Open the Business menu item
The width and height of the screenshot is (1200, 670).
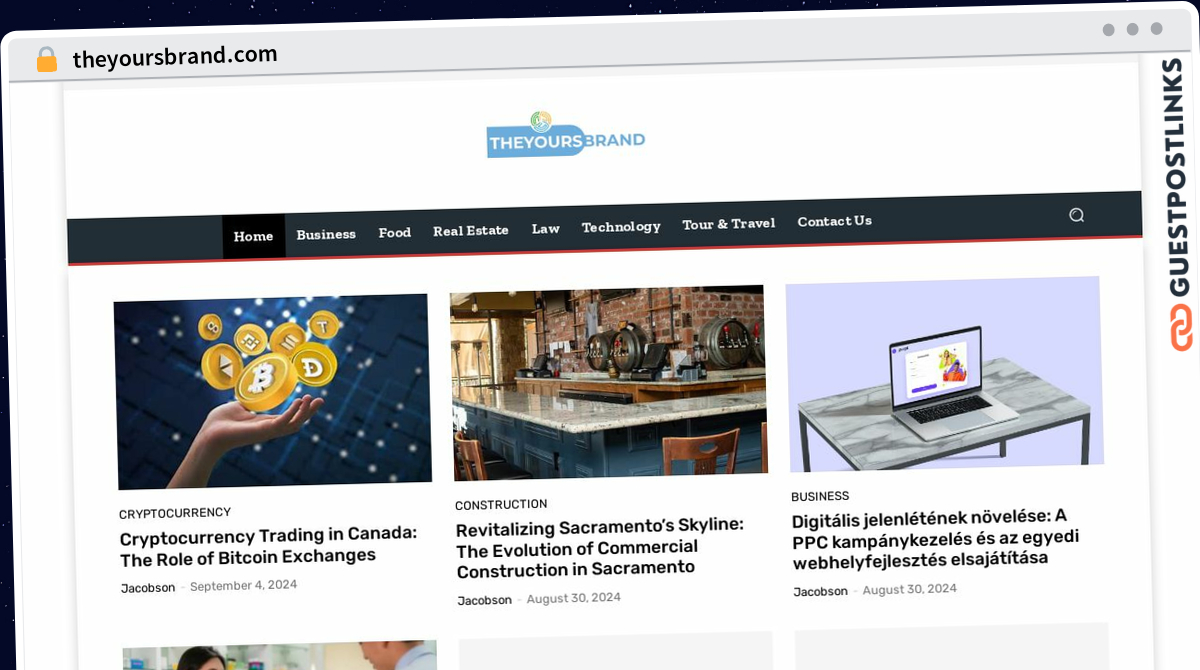[326, 234]
